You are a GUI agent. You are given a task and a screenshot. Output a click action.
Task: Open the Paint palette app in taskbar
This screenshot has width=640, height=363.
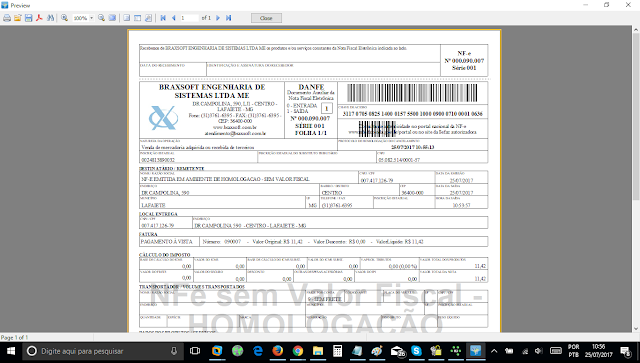[377, 351]
